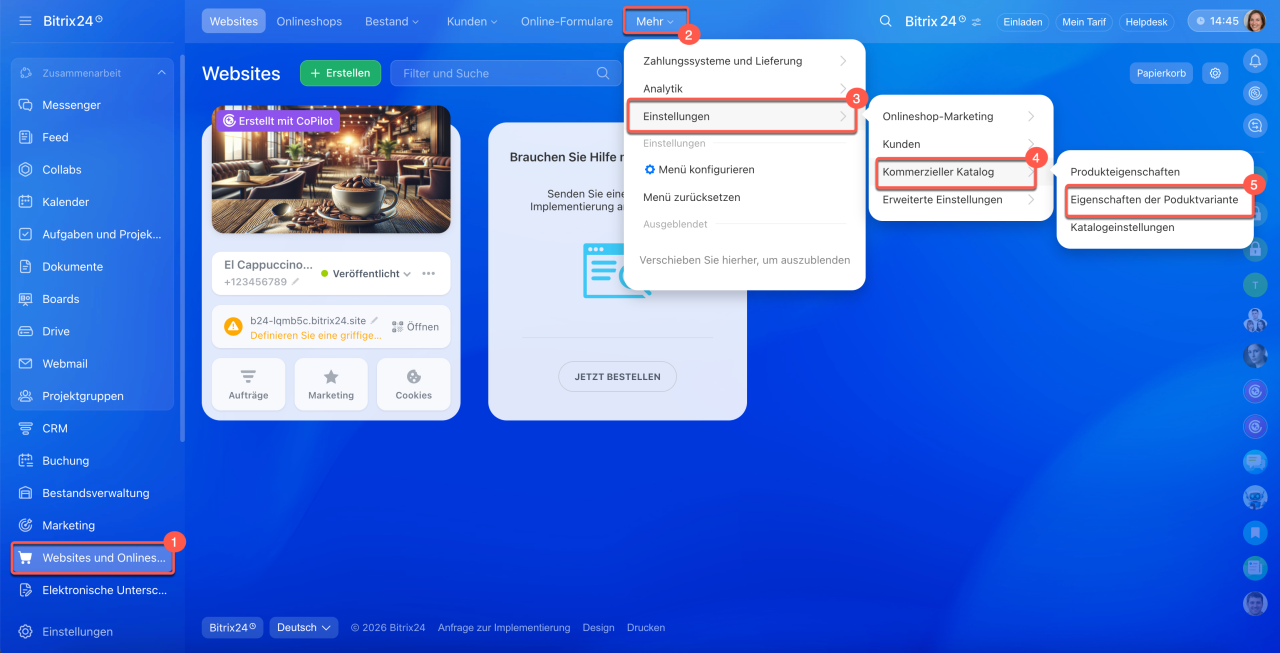This screenshot has width=1280, height=653.
Task: Expand Erweiterte Einstellungen submenu
Action: (x=960, y=200)
